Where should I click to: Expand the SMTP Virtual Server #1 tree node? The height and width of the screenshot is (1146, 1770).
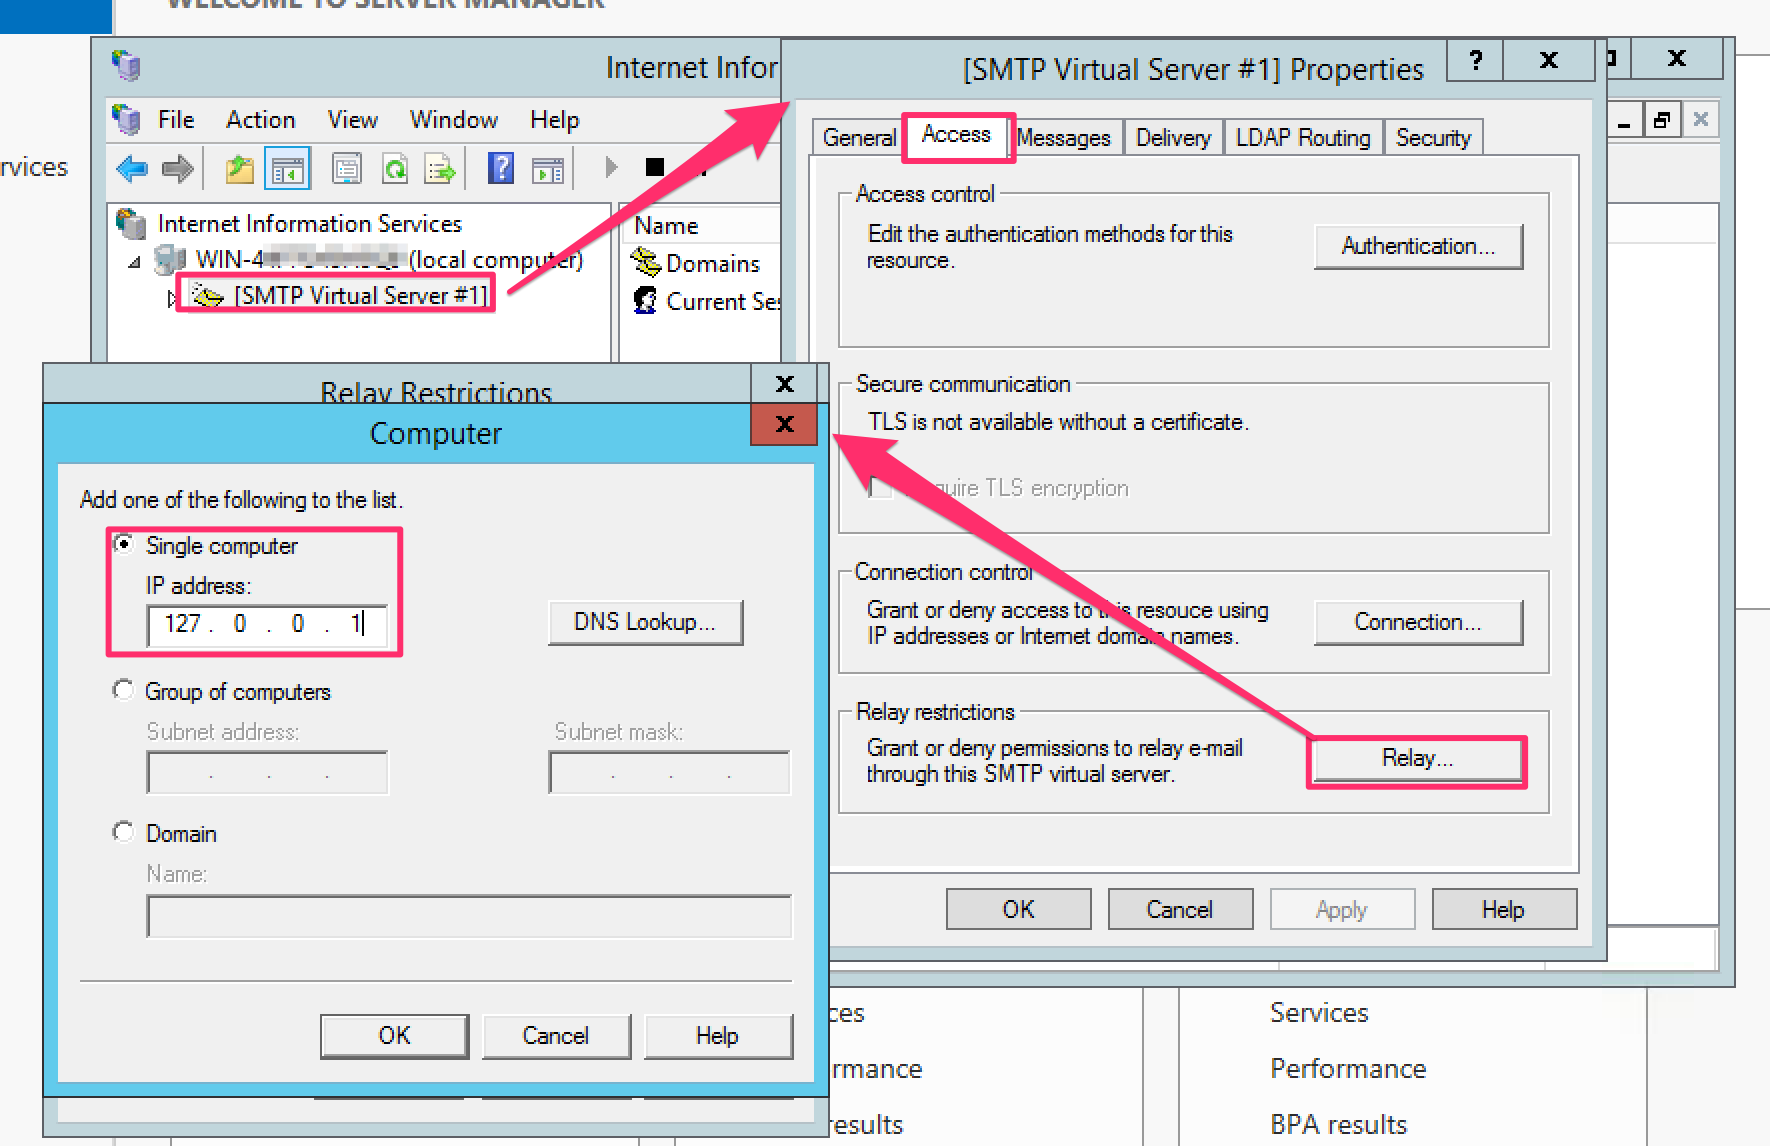(x=172, y=295)
